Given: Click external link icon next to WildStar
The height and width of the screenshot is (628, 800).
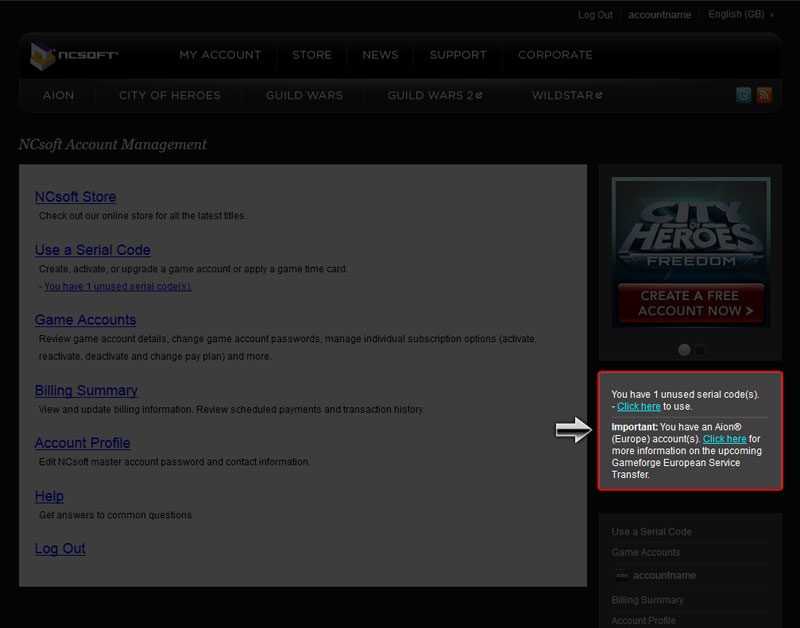Looking at the screenshot, I should tap(599, 96).
